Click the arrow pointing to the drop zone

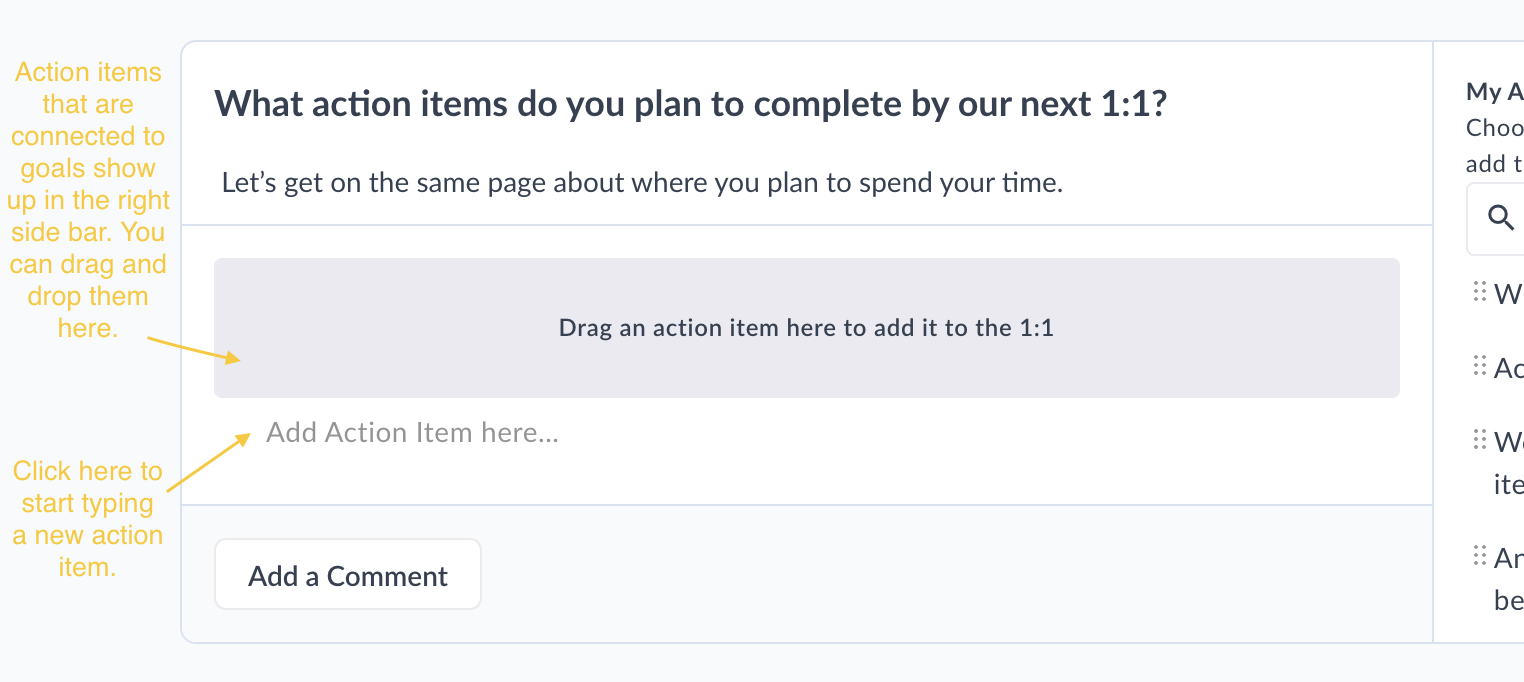194,348
